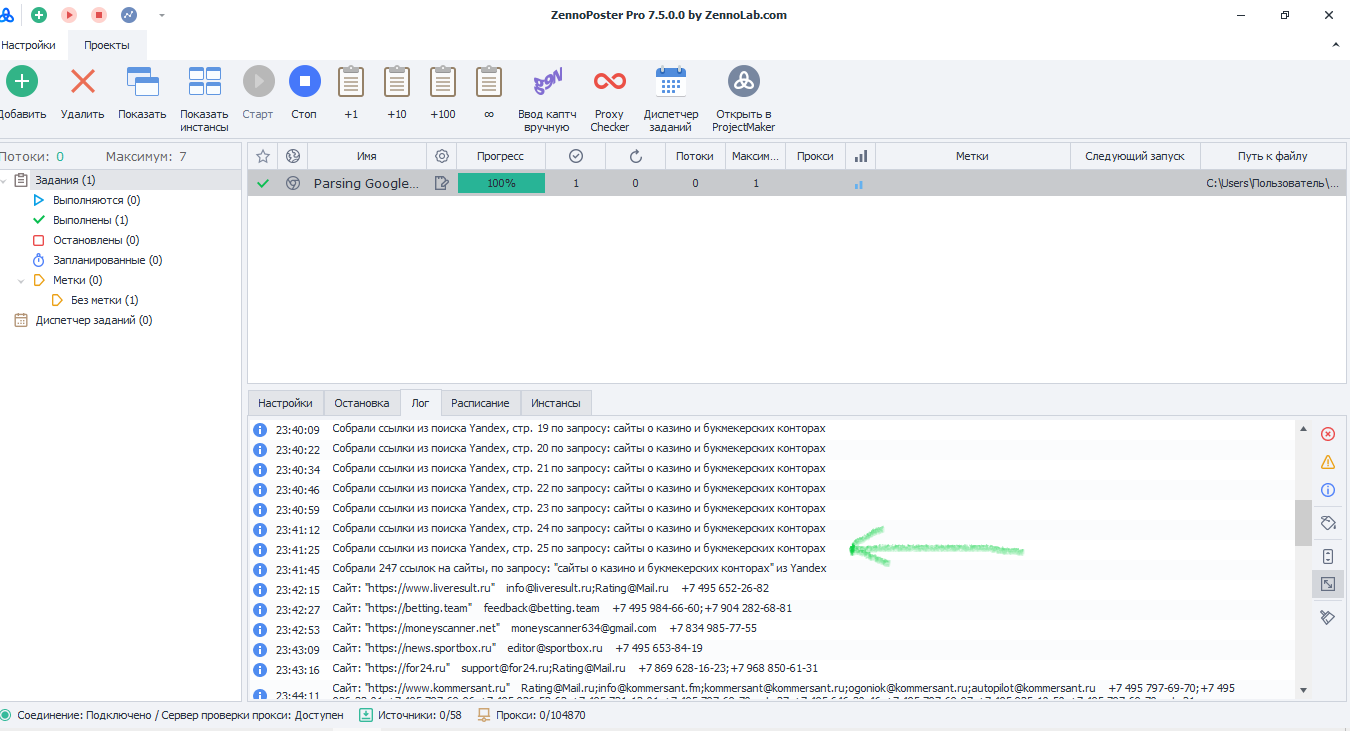The height and width of the screenshot is (731, 1350).
Task: Collapse the Задания tree node
Action: click(x=4, y=180)
